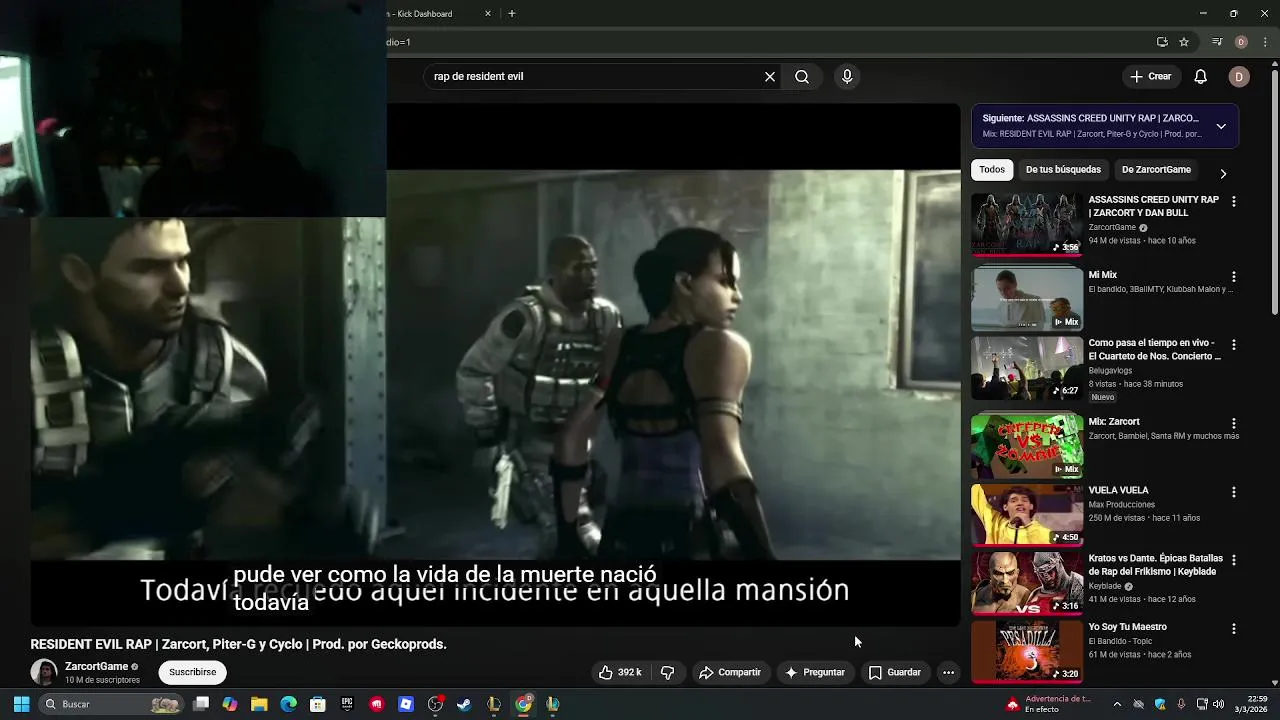The height and width of the screenshot is (720, 1280).
Task: Open YouTube notifications bell
Action: [x=1201, y=76]
